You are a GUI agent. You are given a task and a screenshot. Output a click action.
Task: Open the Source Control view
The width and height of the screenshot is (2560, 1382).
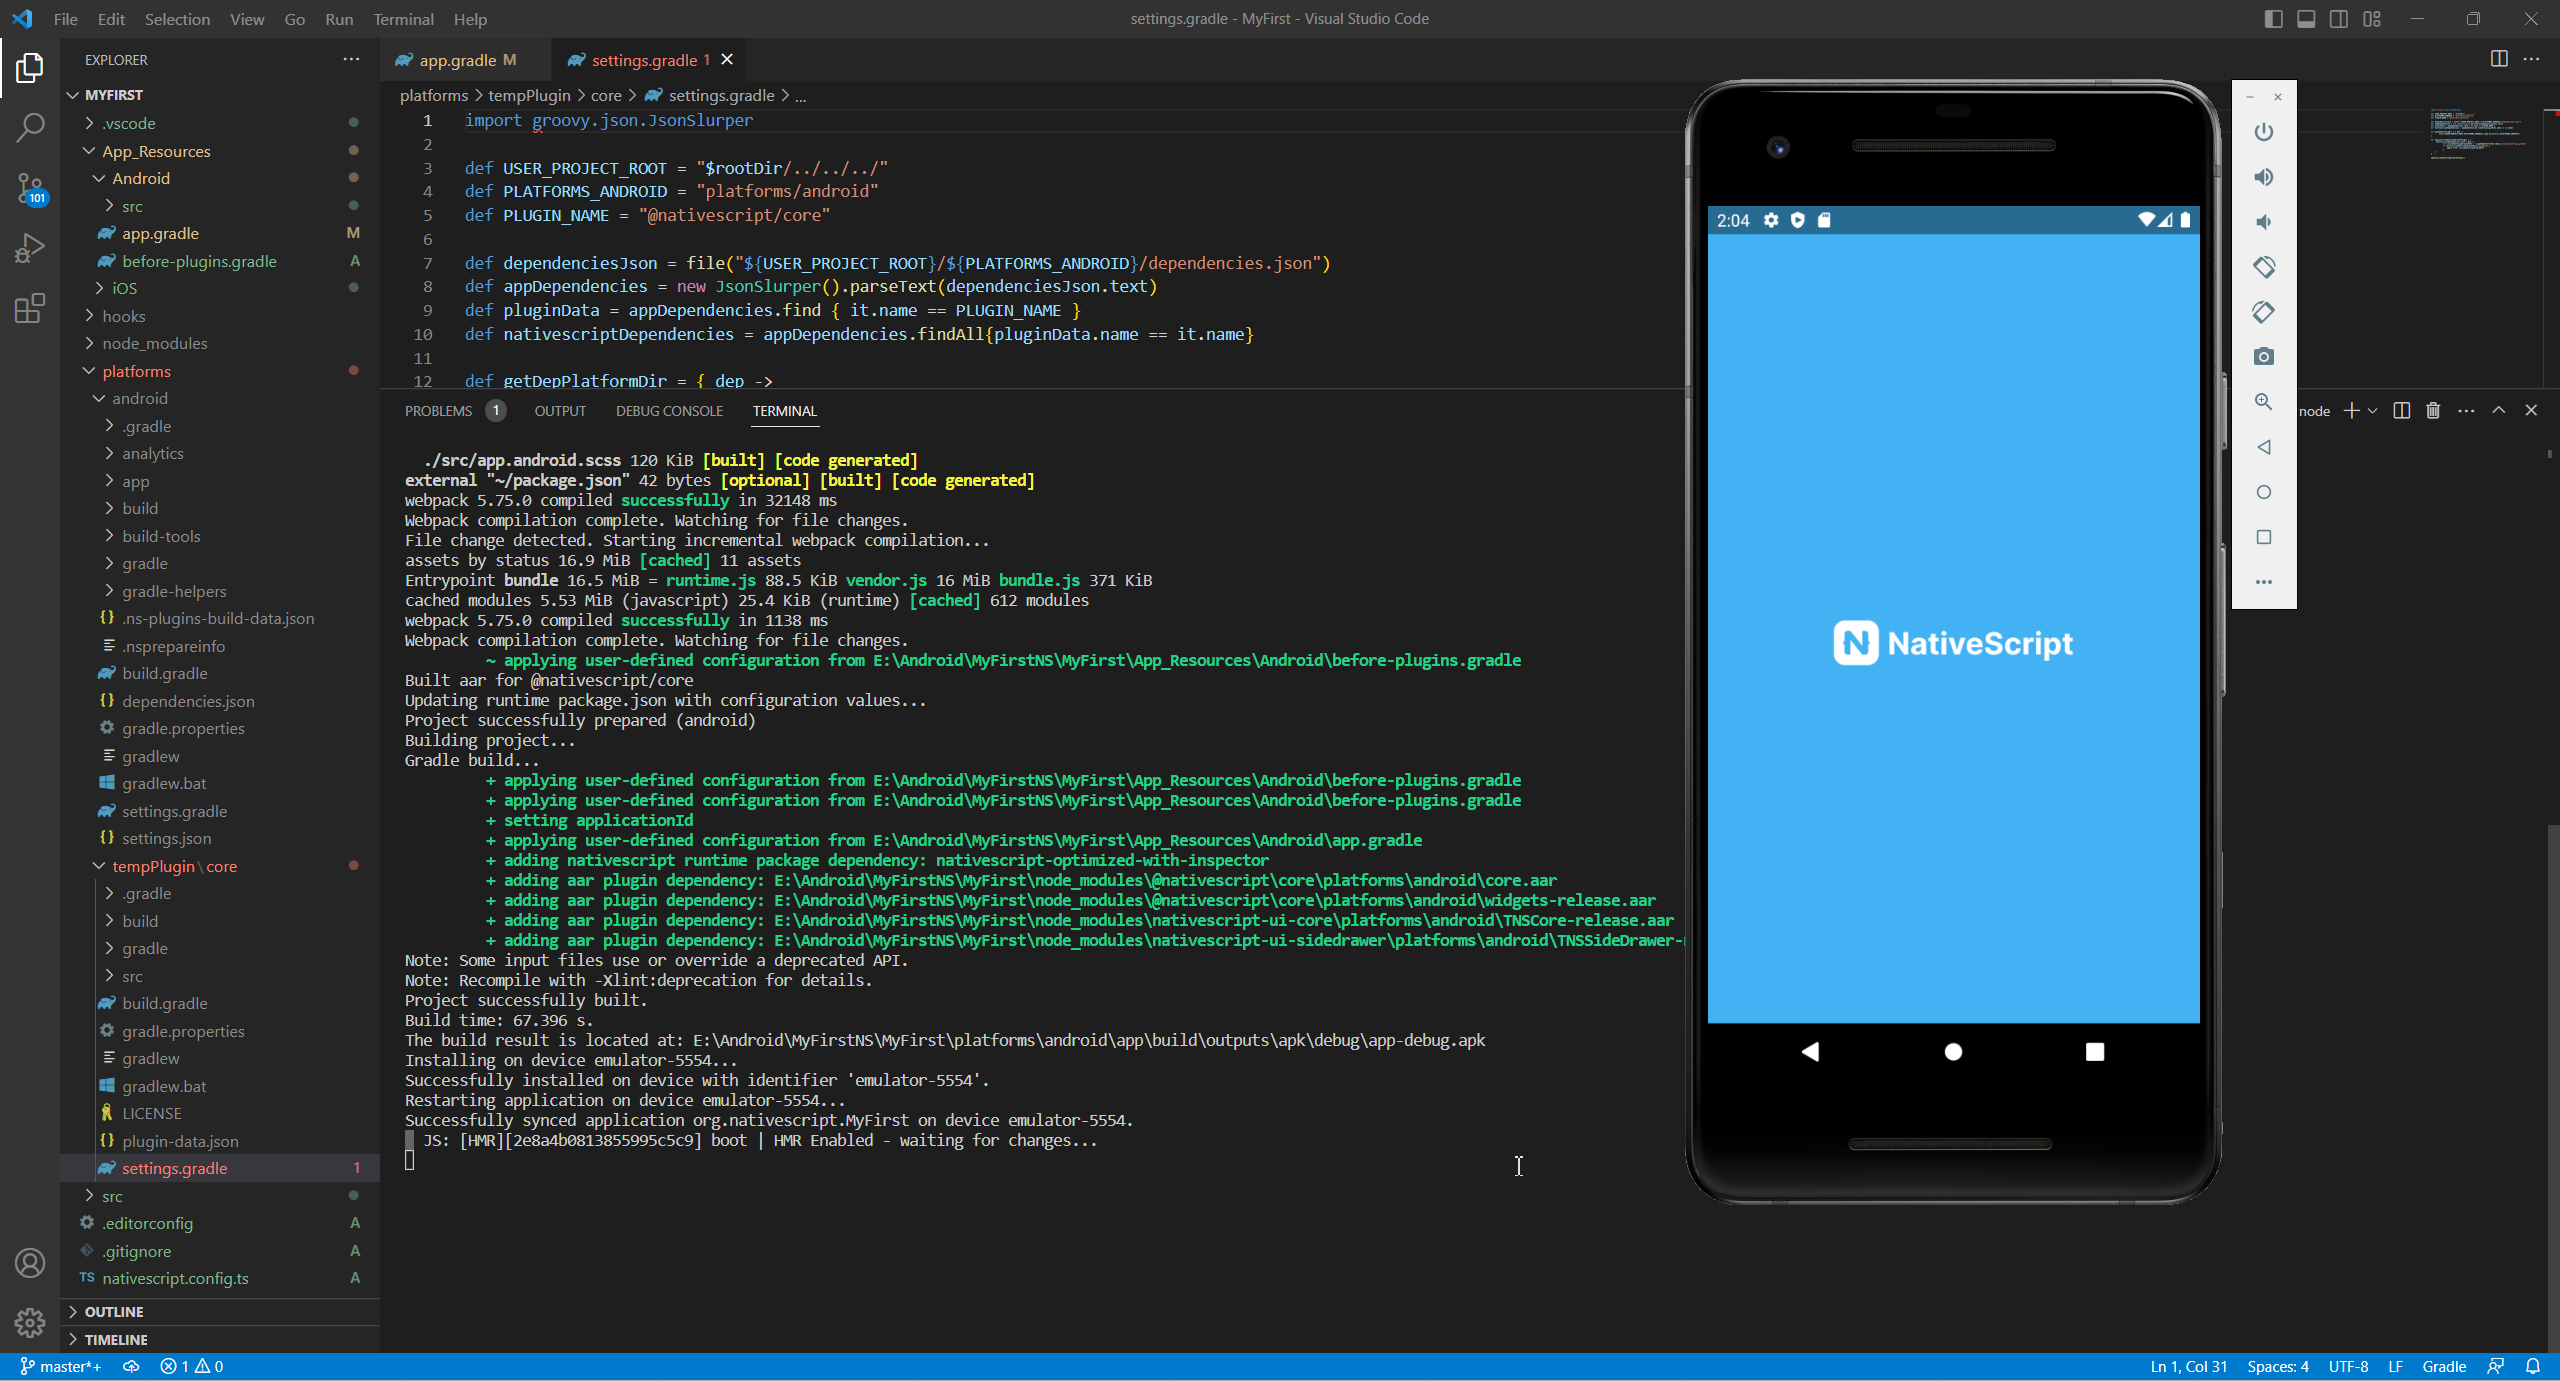click(30, 188)
